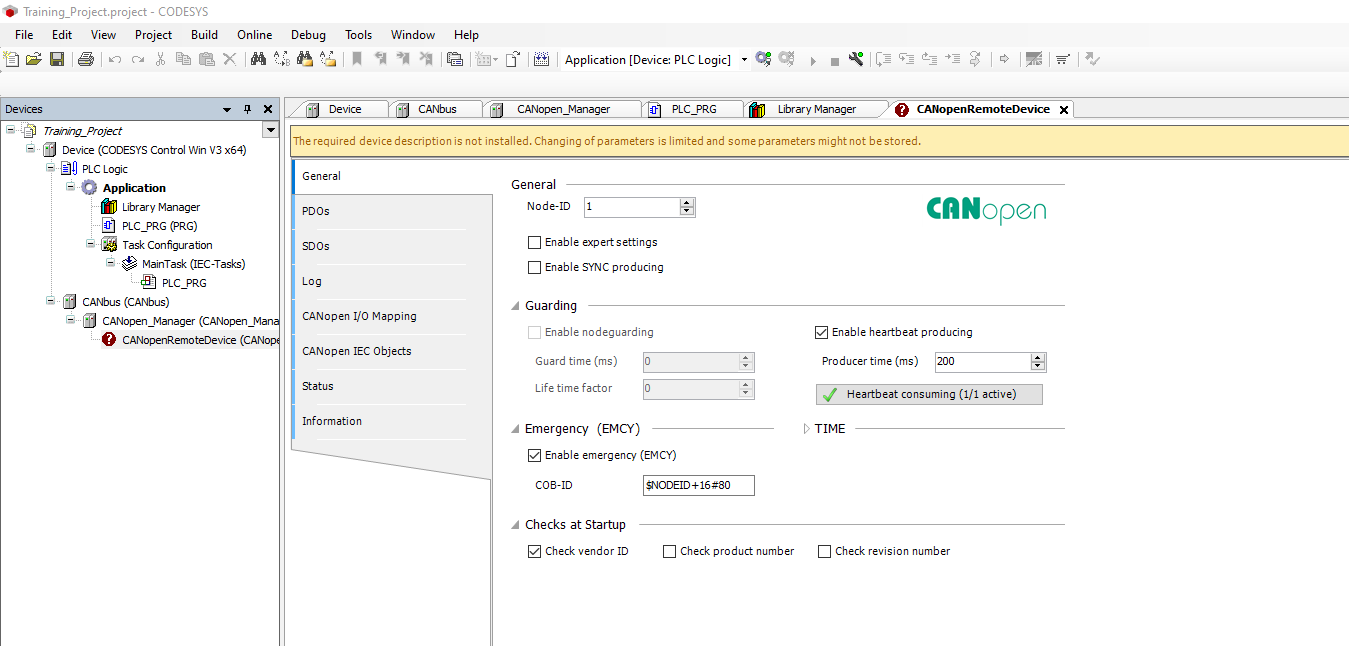Enable expert settings checkbox
This screenshot has width=1349, height=646.
(x=534, y=242)
